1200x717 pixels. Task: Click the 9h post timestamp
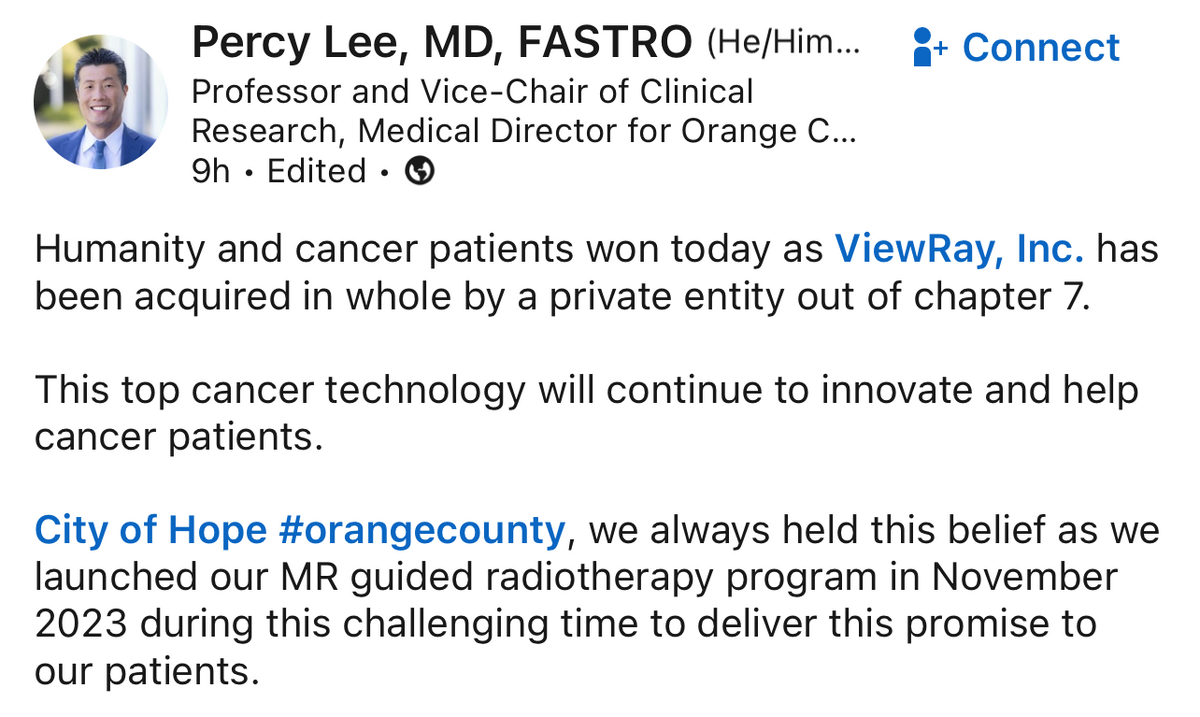click(x=210, y=172)
